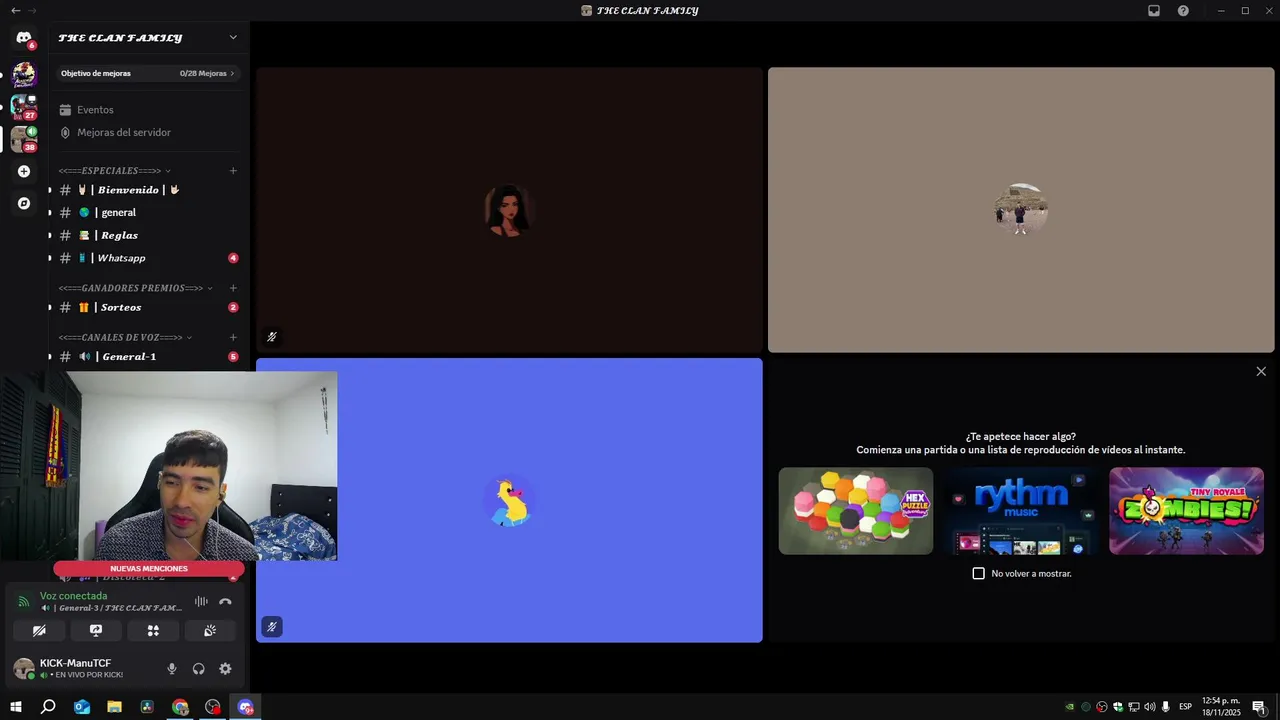
Task: Expand THE CLAN FAMILY server dropdown
Action: tap(233, 37)
